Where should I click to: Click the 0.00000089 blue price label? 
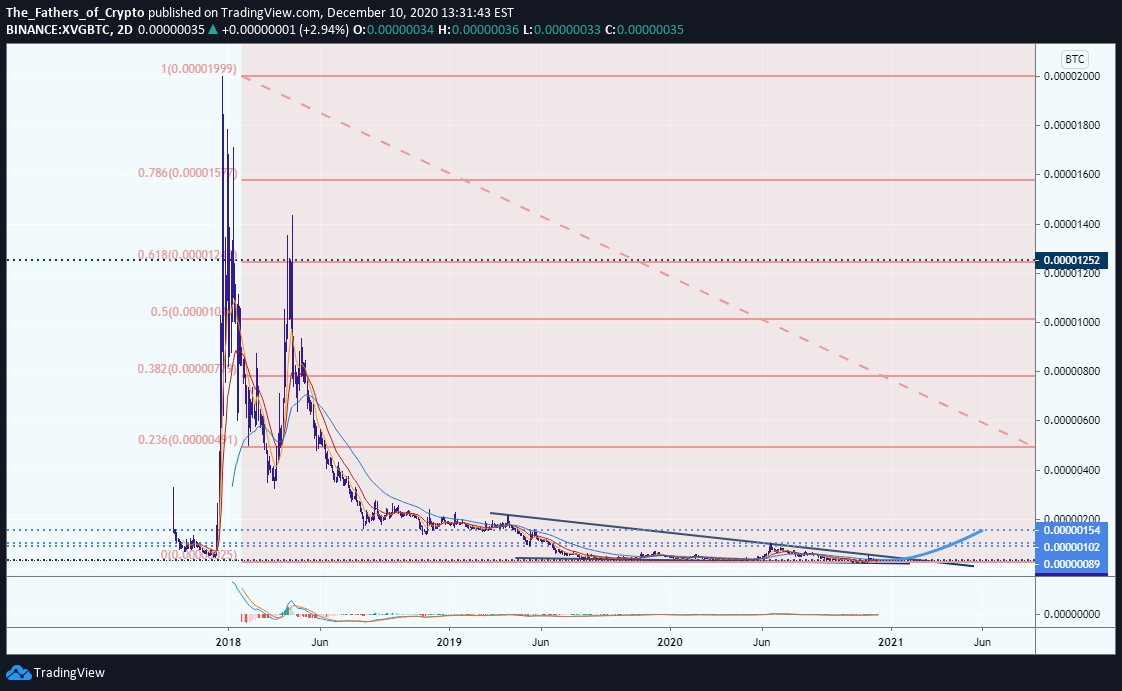point(1071,564)
